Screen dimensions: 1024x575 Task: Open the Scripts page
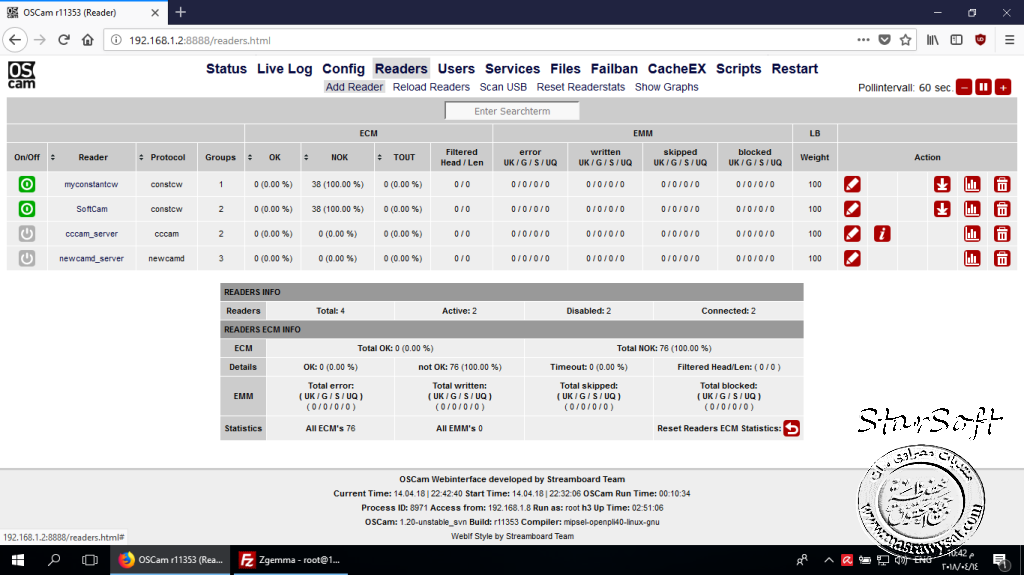(x=739, y=69)
